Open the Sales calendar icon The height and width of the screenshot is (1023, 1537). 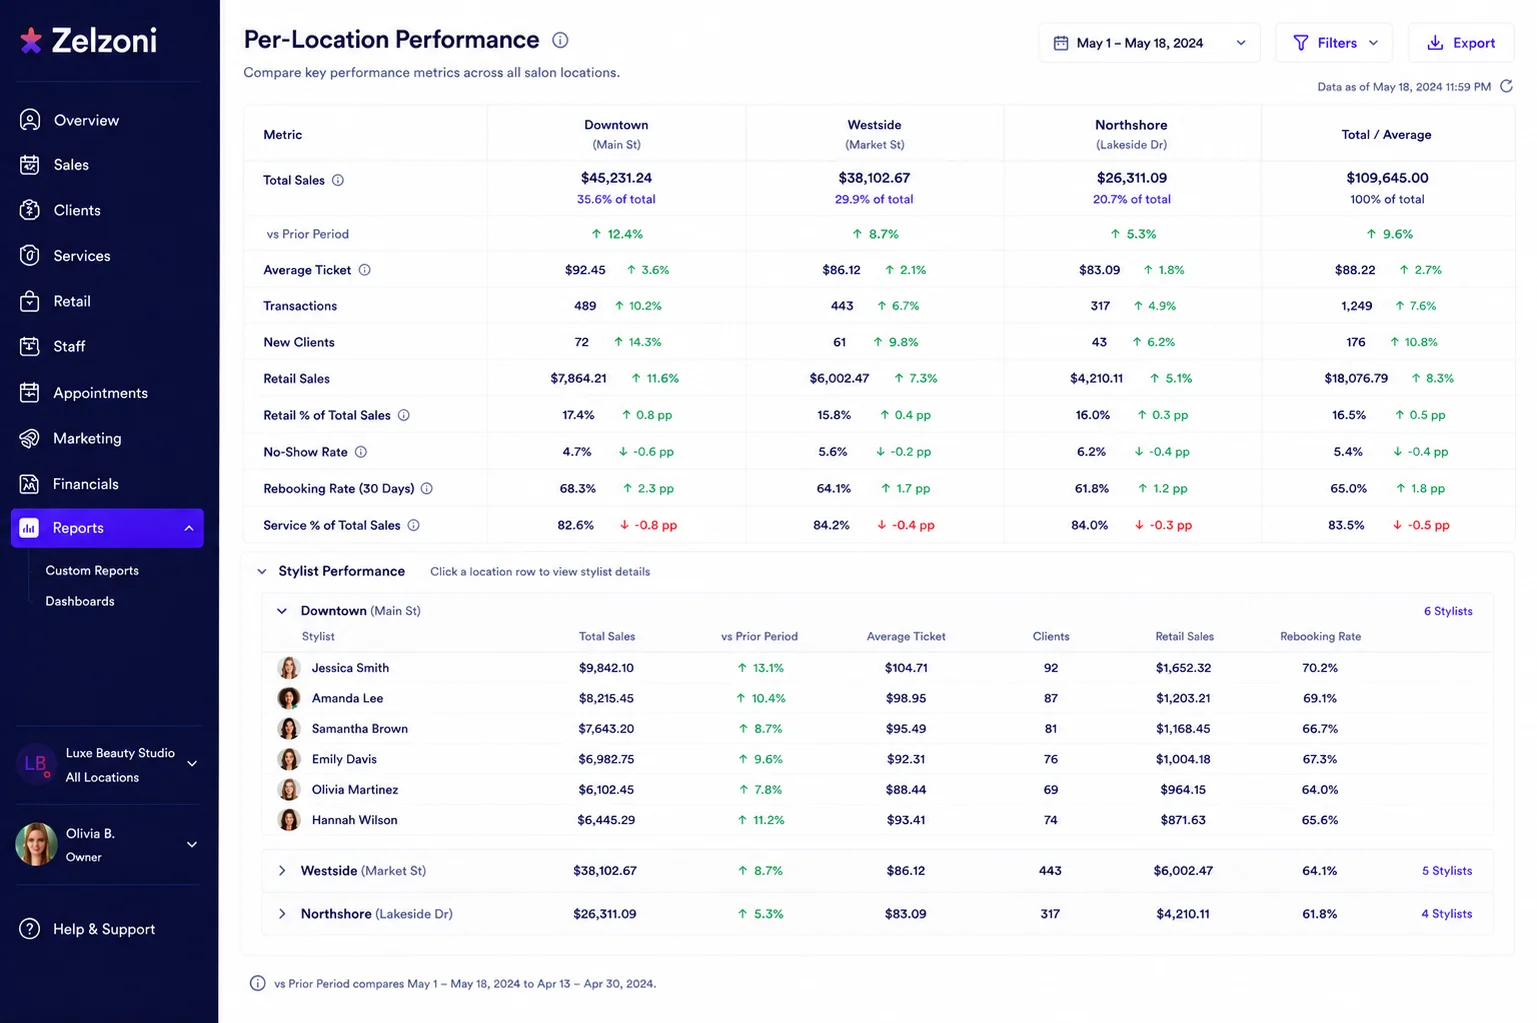point(30,165)
